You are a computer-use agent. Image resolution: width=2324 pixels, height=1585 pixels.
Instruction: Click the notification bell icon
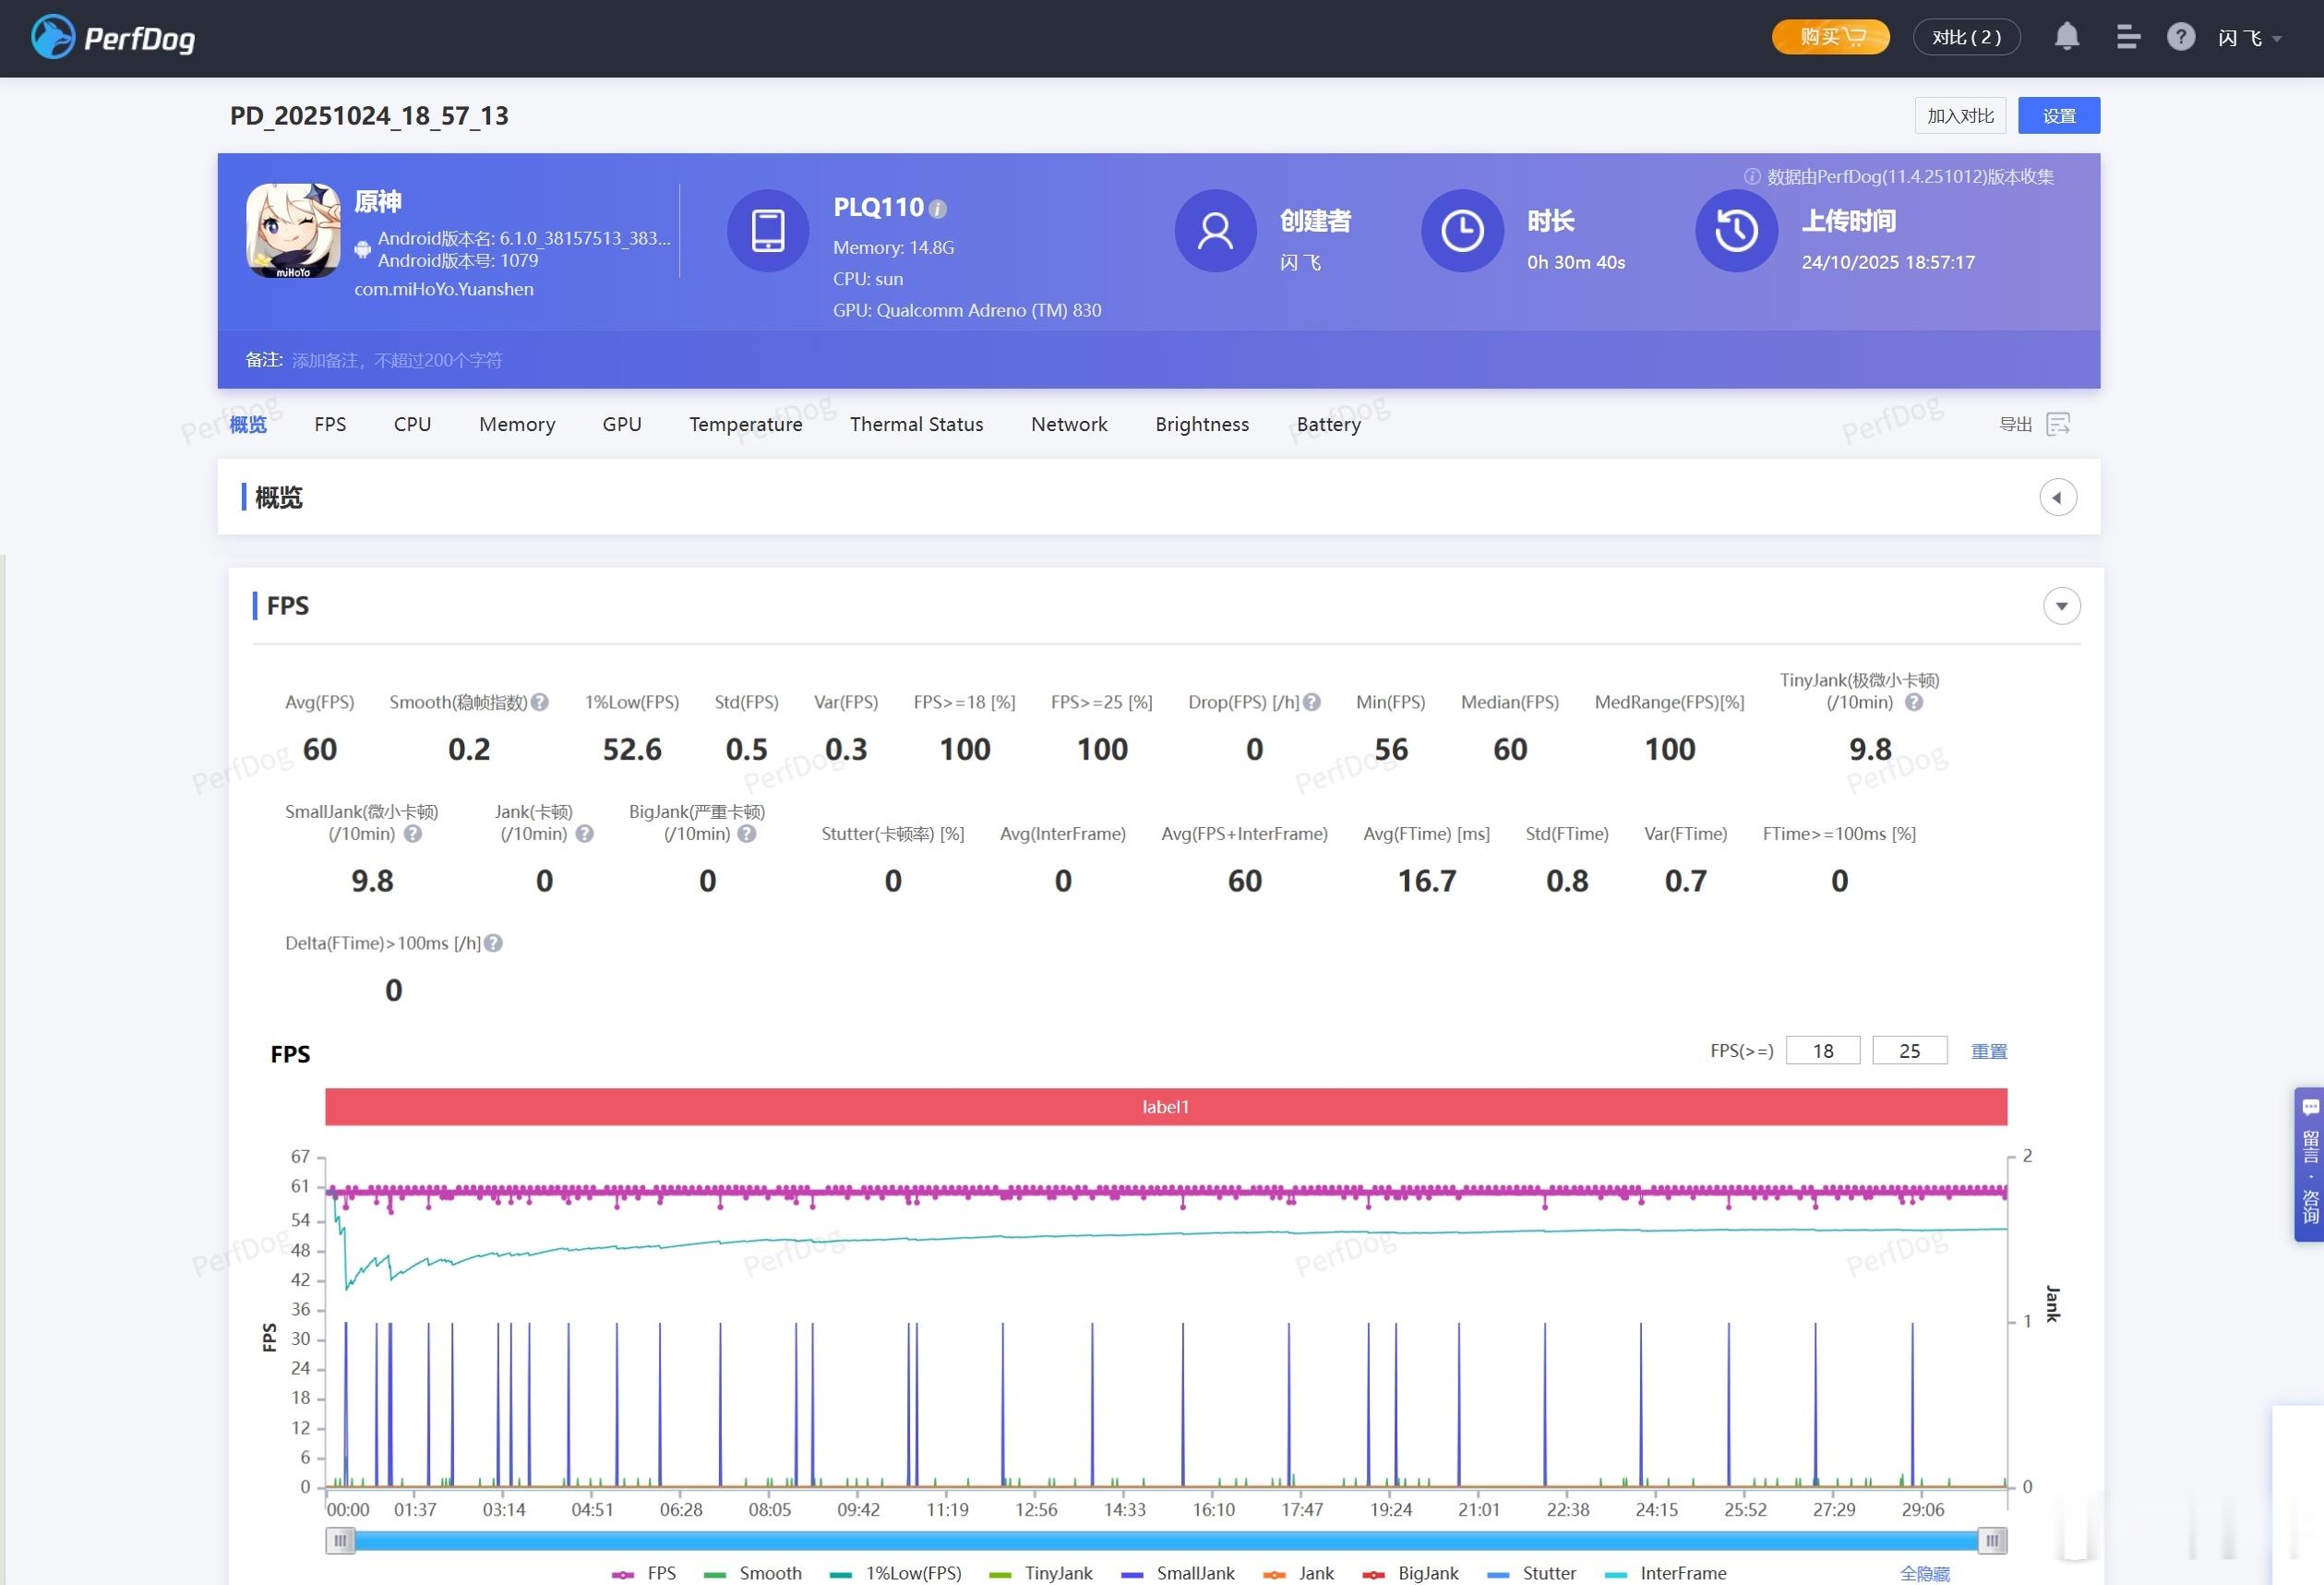(x=2066, y=37)
